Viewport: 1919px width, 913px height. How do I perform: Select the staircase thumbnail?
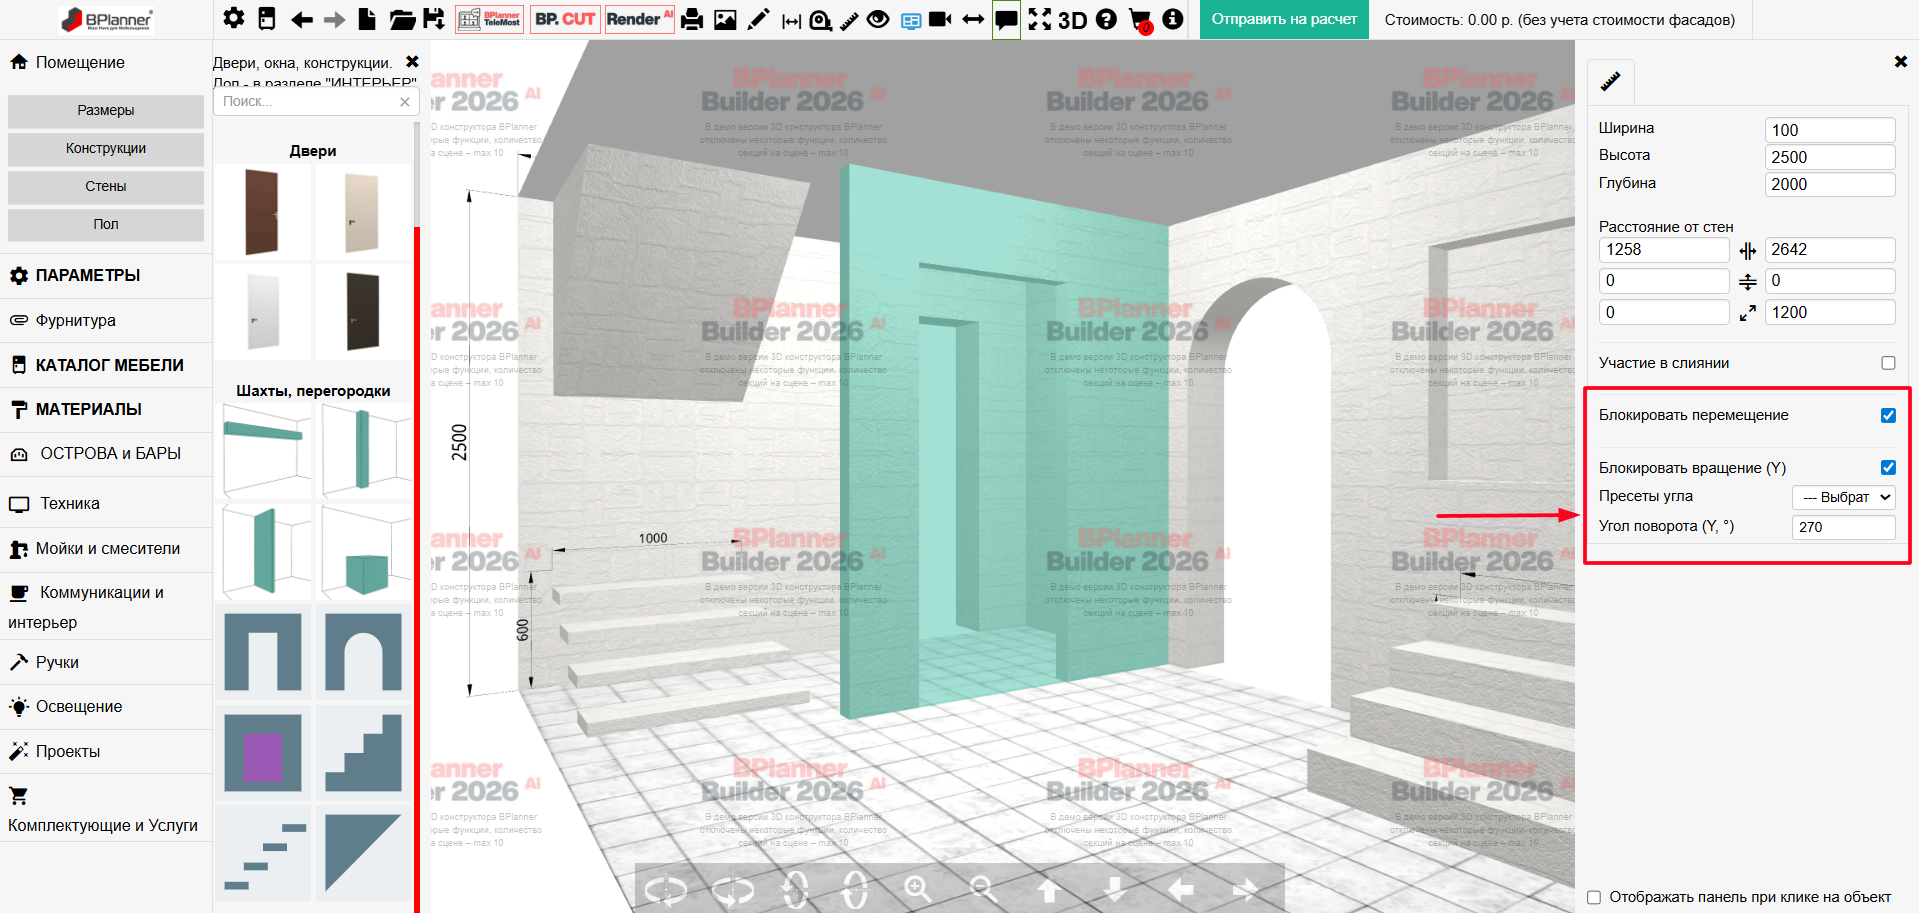[363, 752]
